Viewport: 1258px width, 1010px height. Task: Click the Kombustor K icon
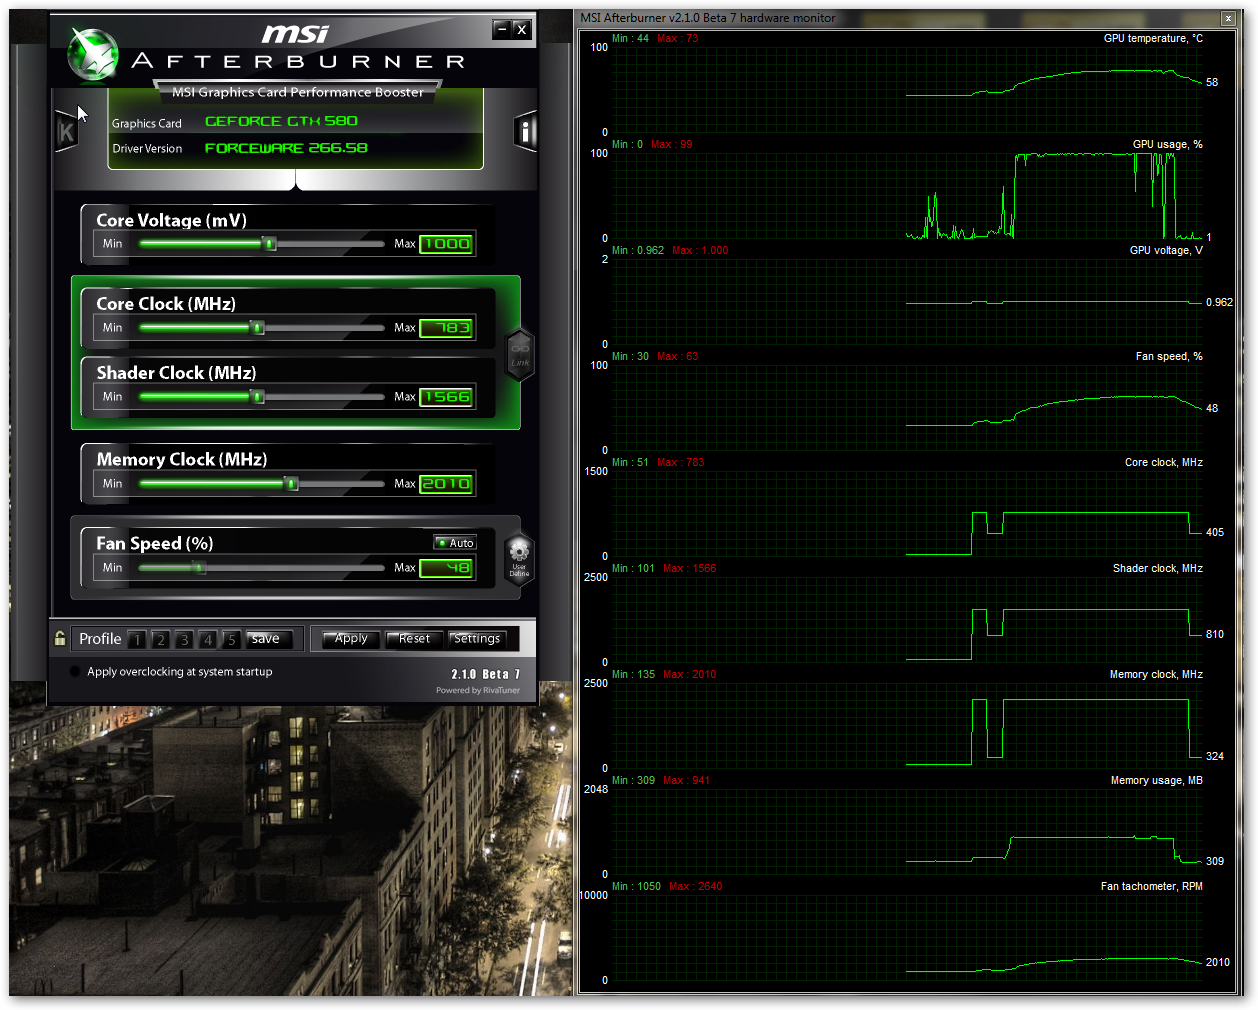66,131
